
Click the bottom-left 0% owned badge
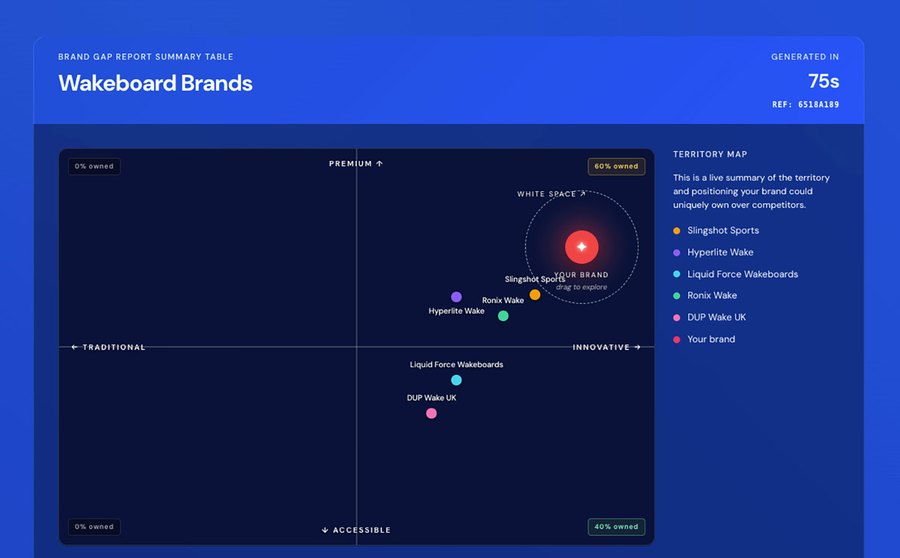[94, 526]
